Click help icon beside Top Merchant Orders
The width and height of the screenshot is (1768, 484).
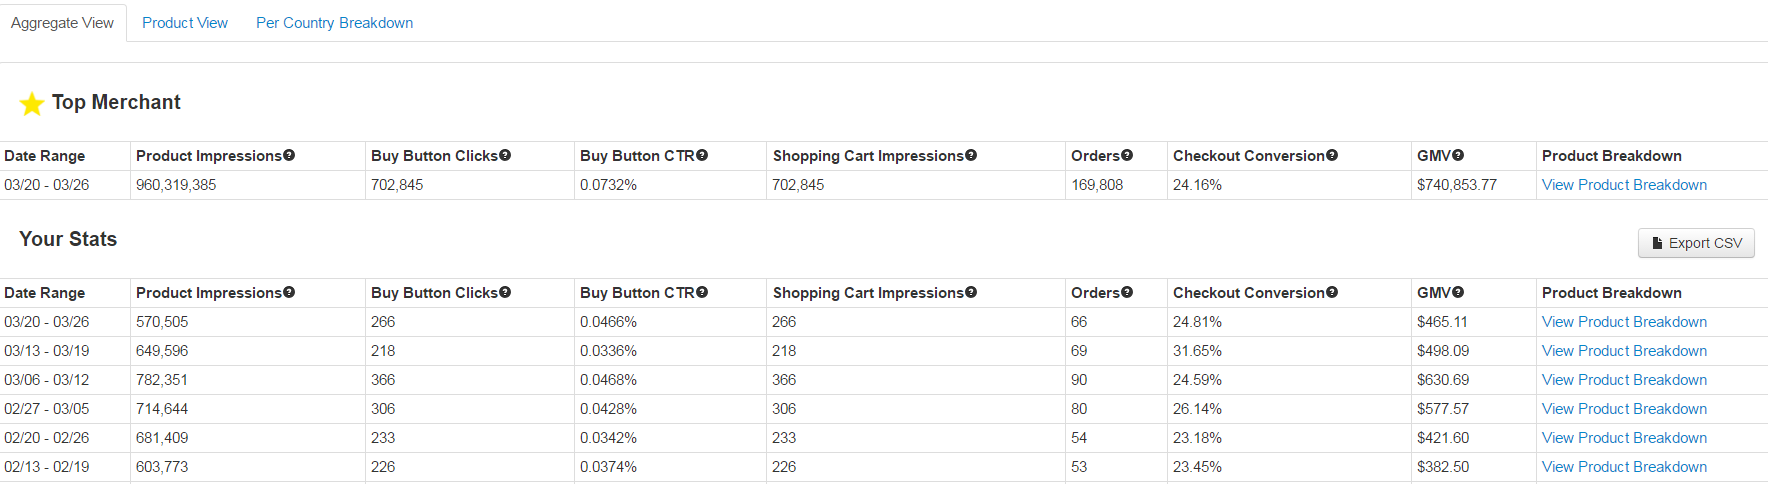pos(1127,155)
